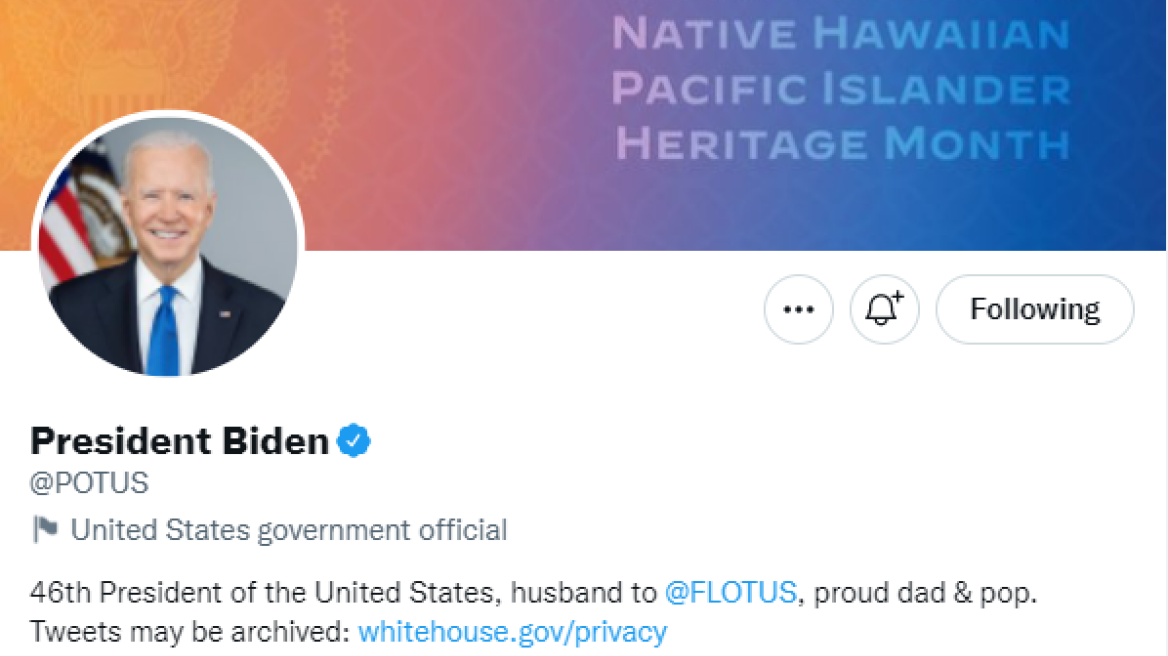Visit the whitehouse.gov/privacy link

pos(512,632)
